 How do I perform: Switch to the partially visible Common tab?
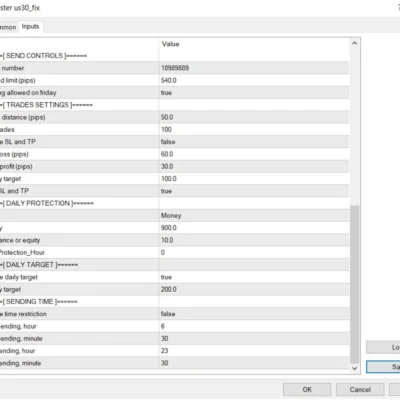8,27
